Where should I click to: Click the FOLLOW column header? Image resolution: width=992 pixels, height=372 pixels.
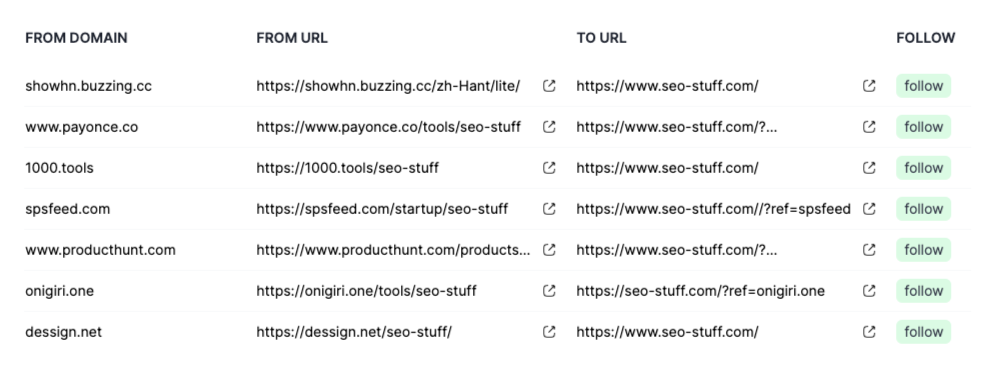coord(926,38)
